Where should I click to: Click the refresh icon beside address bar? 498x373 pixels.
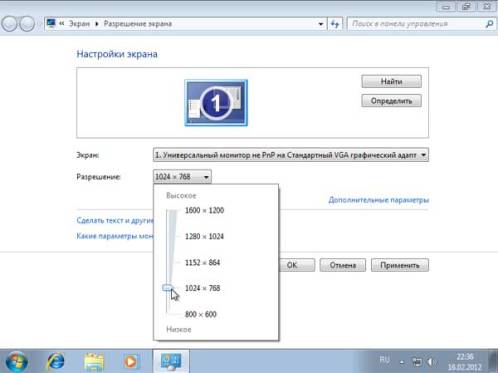(335, 24)
